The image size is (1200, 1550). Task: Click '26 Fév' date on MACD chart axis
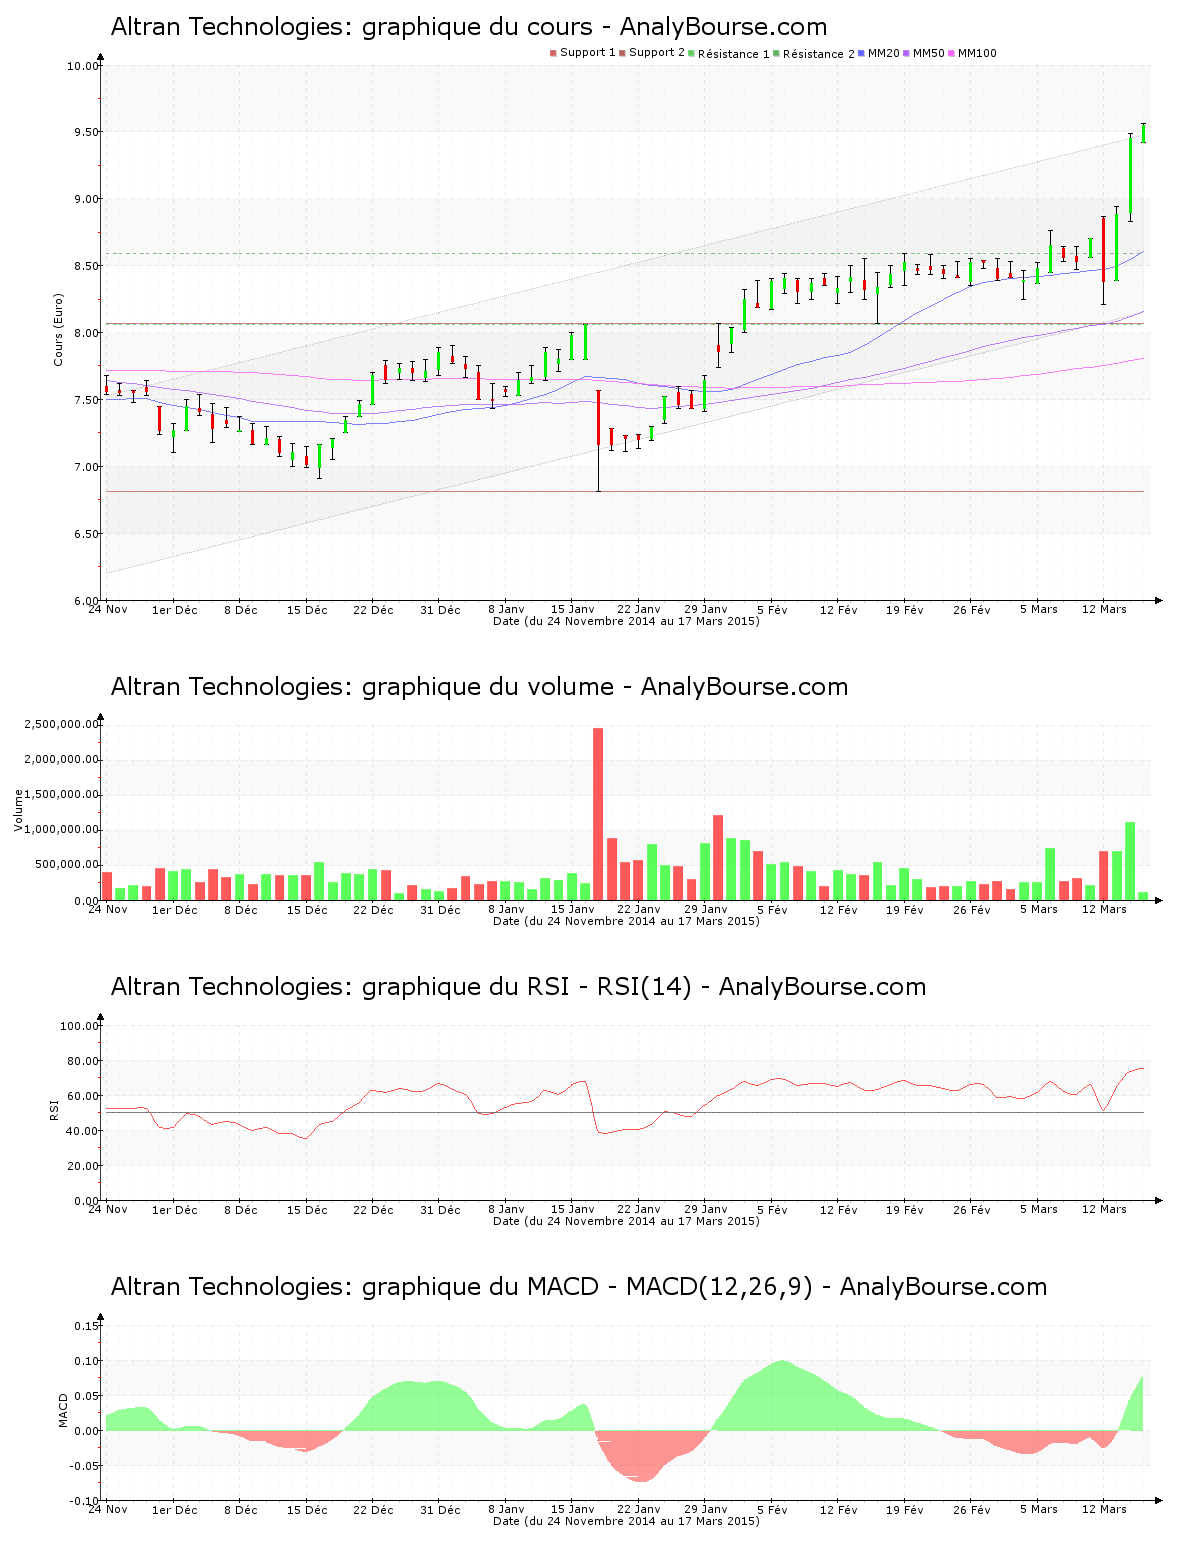(x=971, y=1510)
